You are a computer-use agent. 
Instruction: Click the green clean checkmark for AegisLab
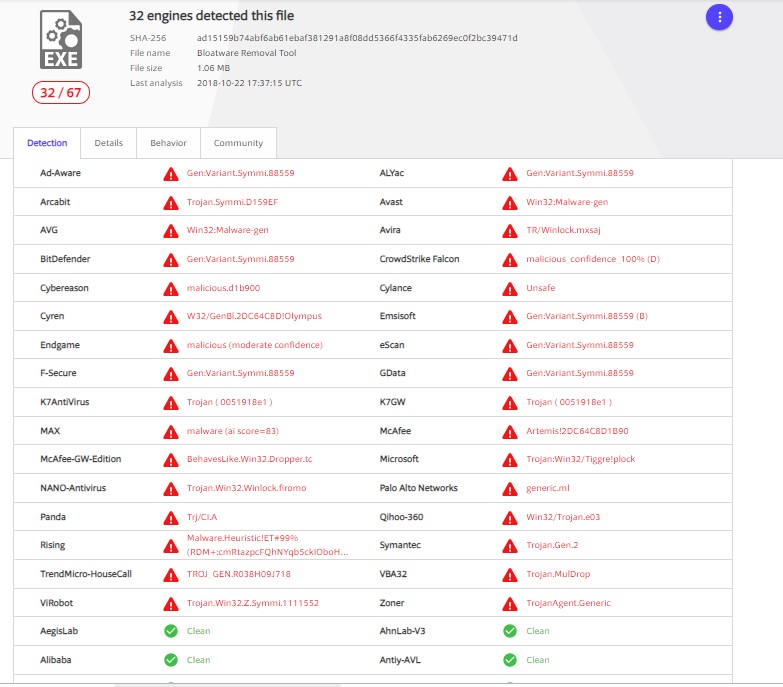(171, 632)
